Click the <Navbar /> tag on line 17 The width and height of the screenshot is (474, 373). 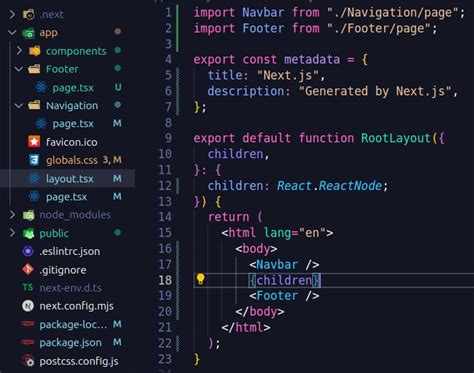pos(284,265)
